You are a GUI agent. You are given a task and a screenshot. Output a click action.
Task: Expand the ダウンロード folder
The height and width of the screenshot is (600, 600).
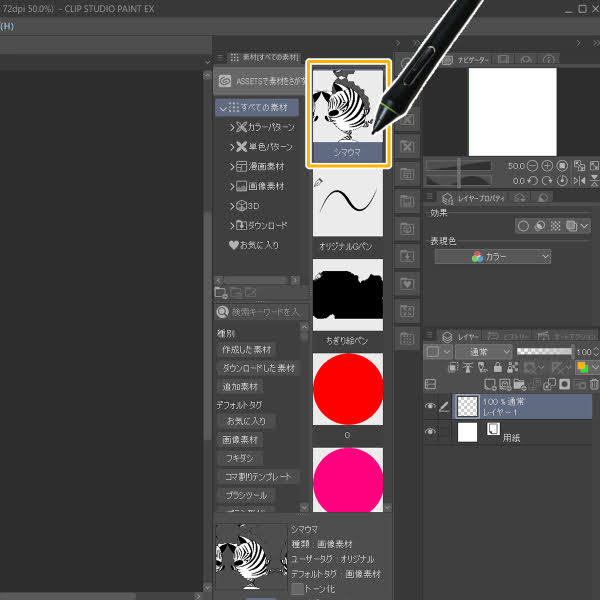click(232, 226)
